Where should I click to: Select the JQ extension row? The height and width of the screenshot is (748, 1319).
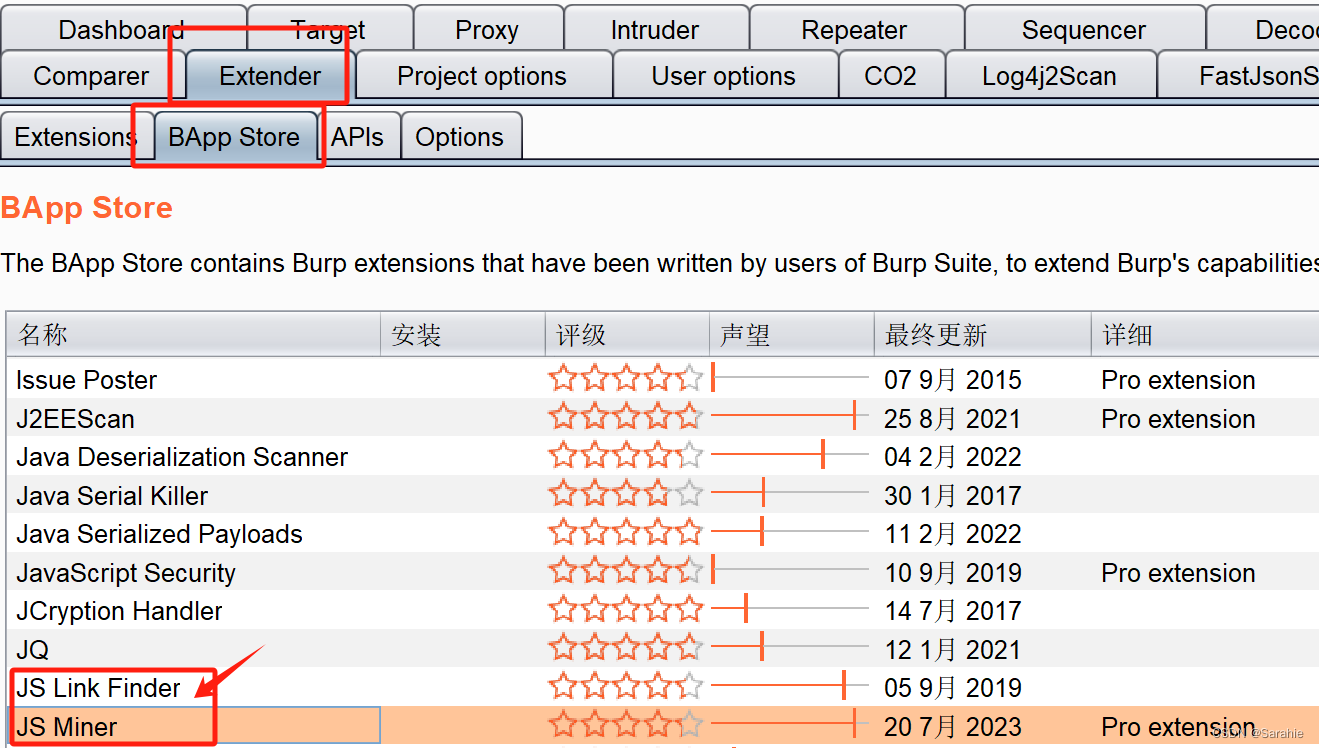pos(663,649)
